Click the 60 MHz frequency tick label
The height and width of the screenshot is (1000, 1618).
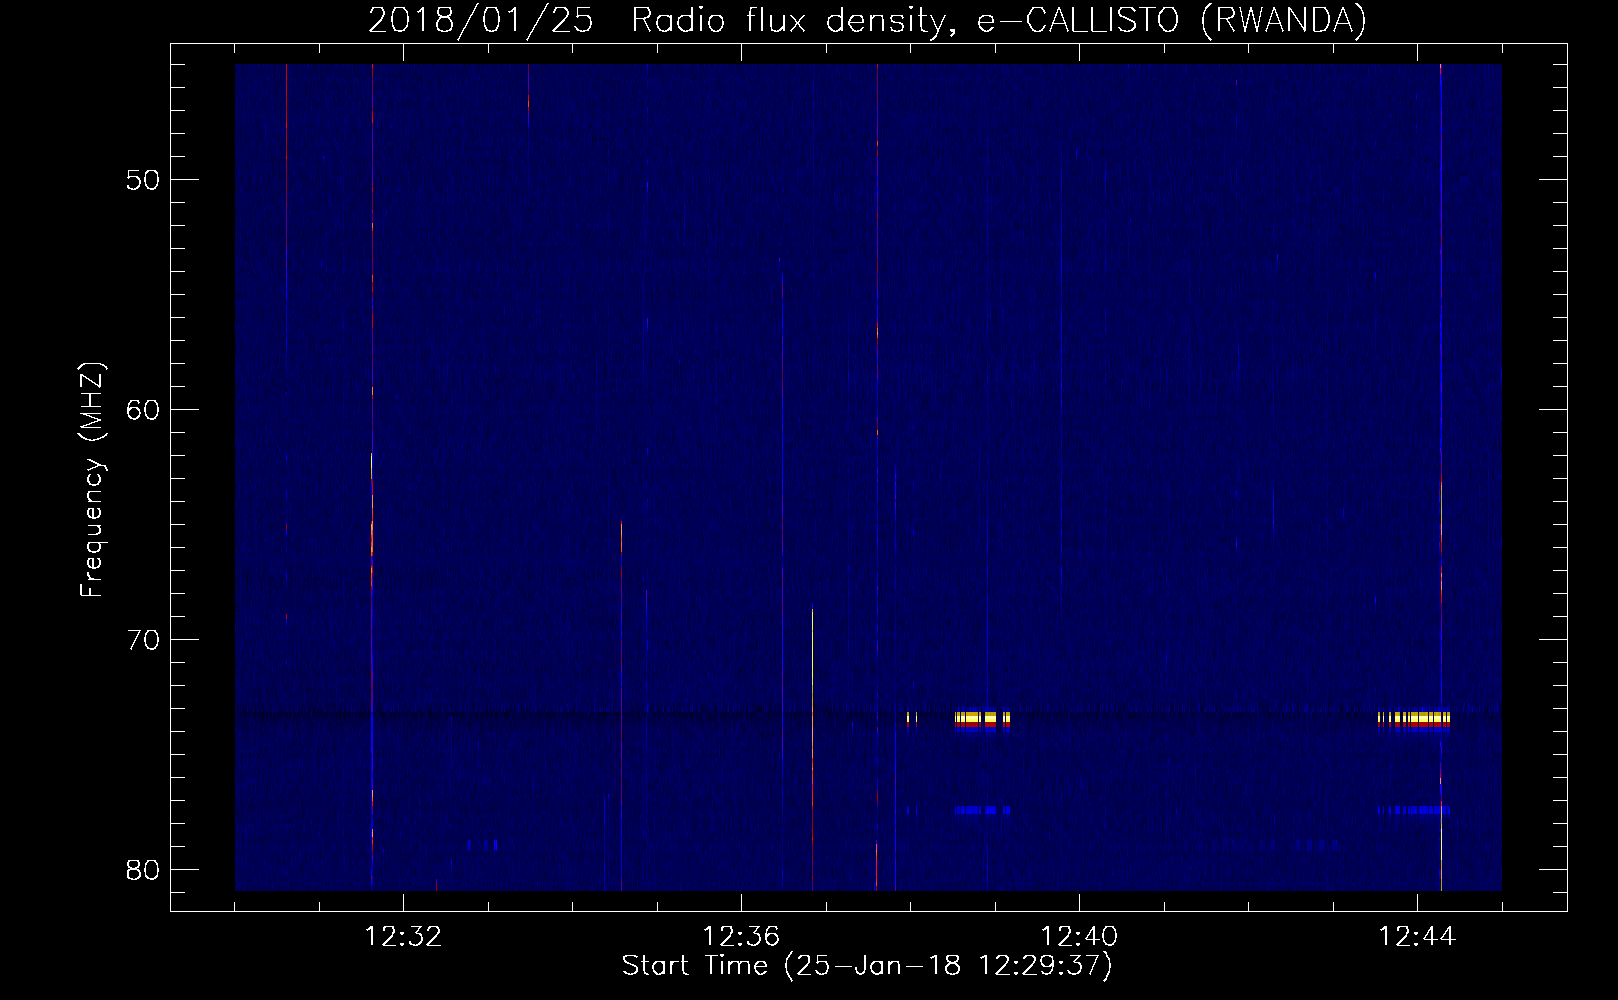coord(144,410)
